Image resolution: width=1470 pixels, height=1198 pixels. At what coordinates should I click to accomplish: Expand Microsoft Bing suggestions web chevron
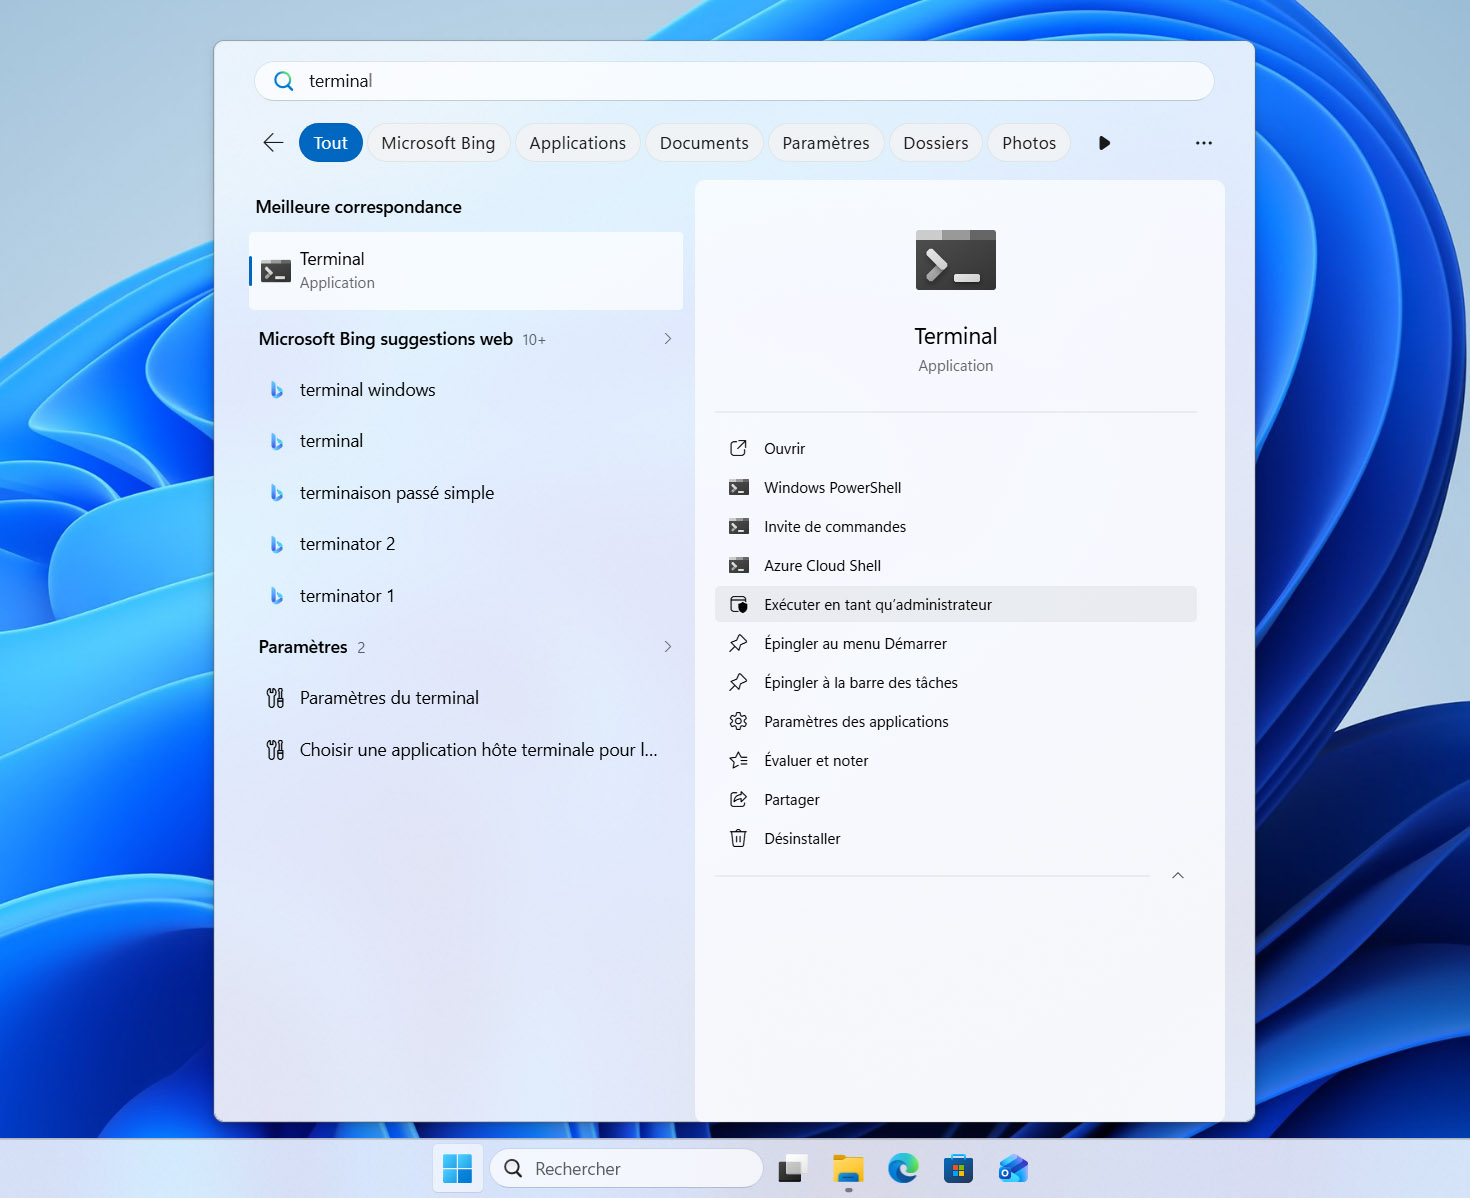coord(668,339)
